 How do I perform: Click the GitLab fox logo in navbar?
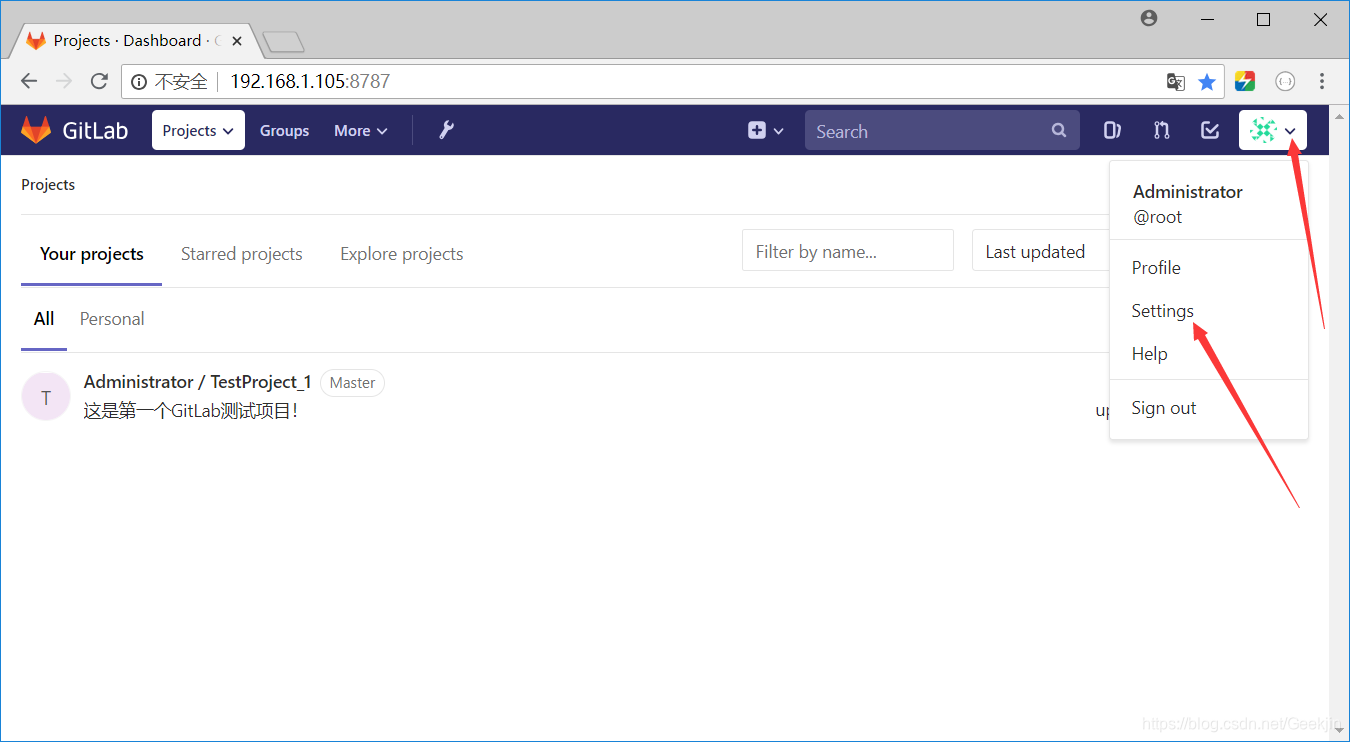pos(36,130)
